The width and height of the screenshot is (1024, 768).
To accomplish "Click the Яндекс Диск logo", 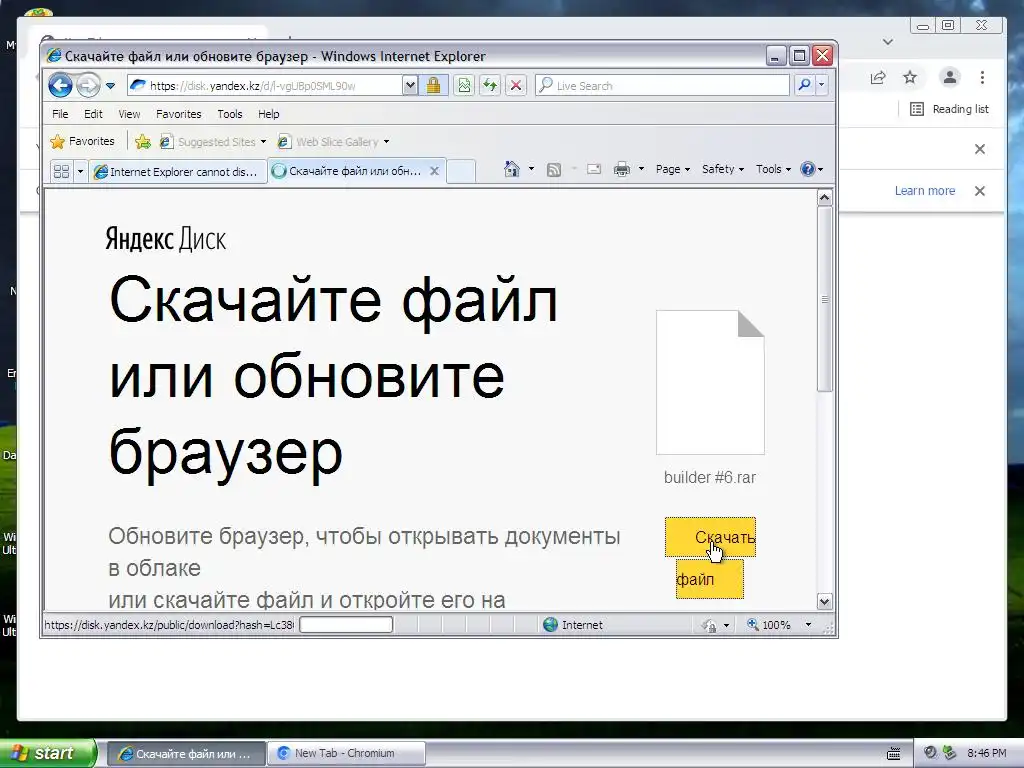I will 165,240.
